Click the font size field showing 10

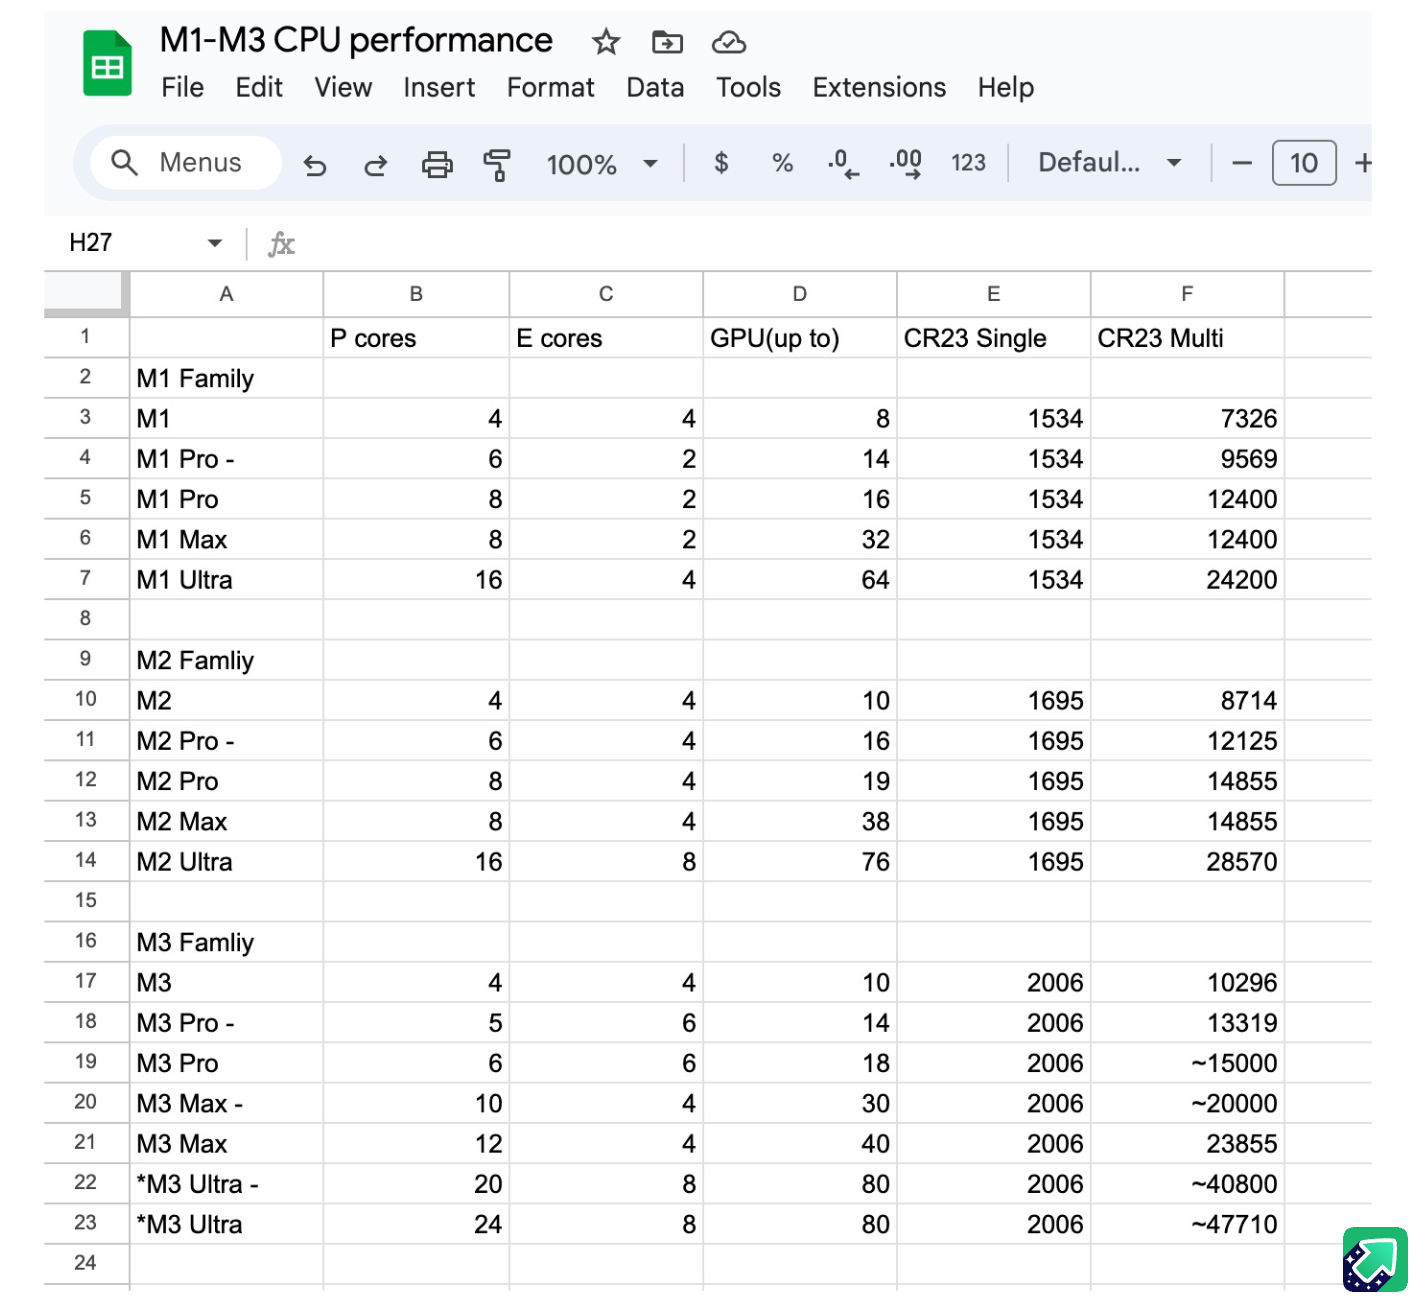click(1304, 163)
